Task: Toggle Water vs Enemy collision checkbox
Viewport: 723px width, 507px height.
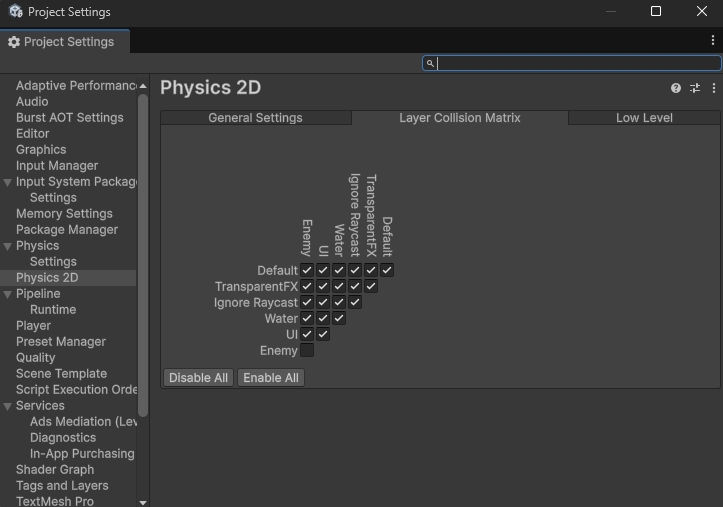Action: tap(307, 318)
